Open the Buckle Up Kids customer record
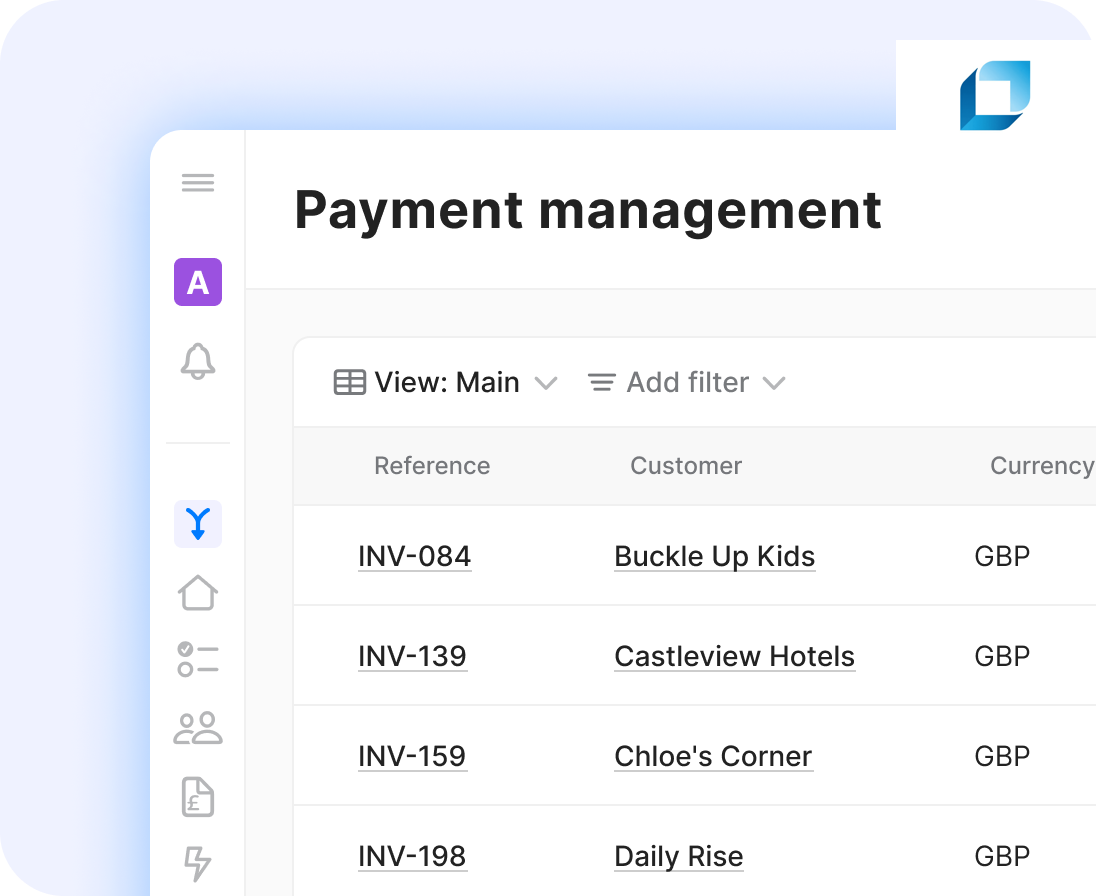The image size is (1096, 896). pyautogui.click(x=714, y=556)
